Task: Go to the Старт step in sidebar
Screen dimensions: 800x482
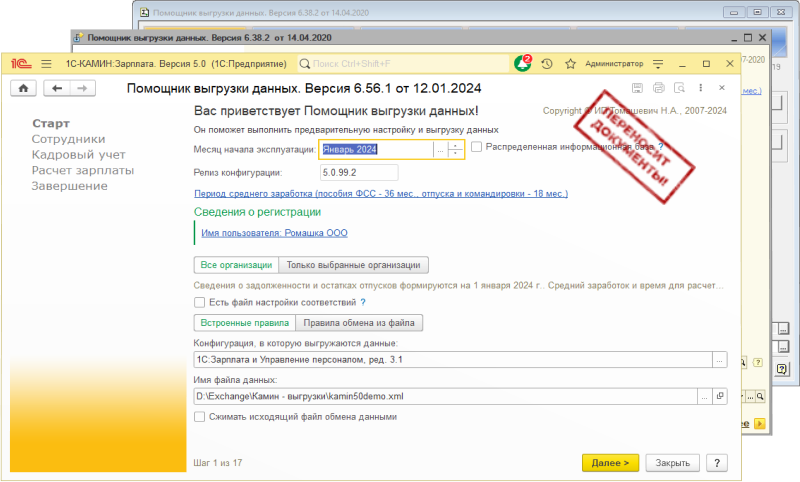Action: point(51,123)
